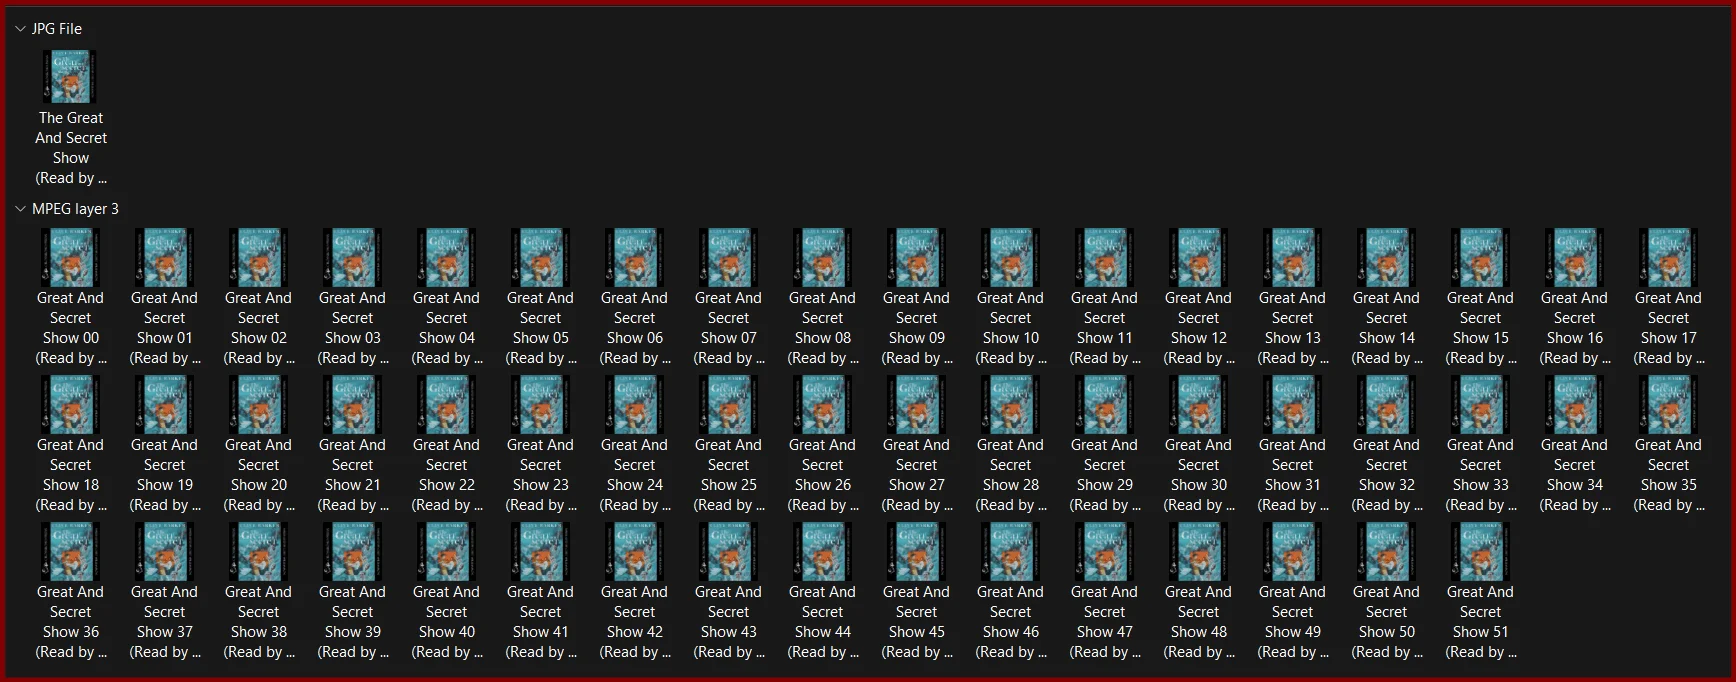Select Great And Secret Show 34 file icon
The width and height of the screenshot is (1736, 682).
pyautogui.click(x=1575, y=404)
